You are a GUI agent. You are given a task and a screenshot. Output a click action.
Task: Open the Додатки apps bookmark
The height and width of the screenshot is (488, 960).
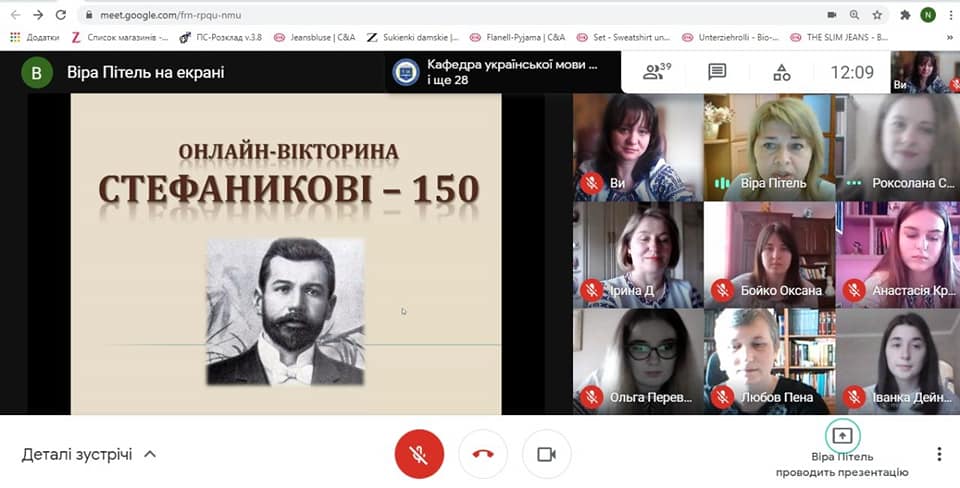(x=35, y=37)
